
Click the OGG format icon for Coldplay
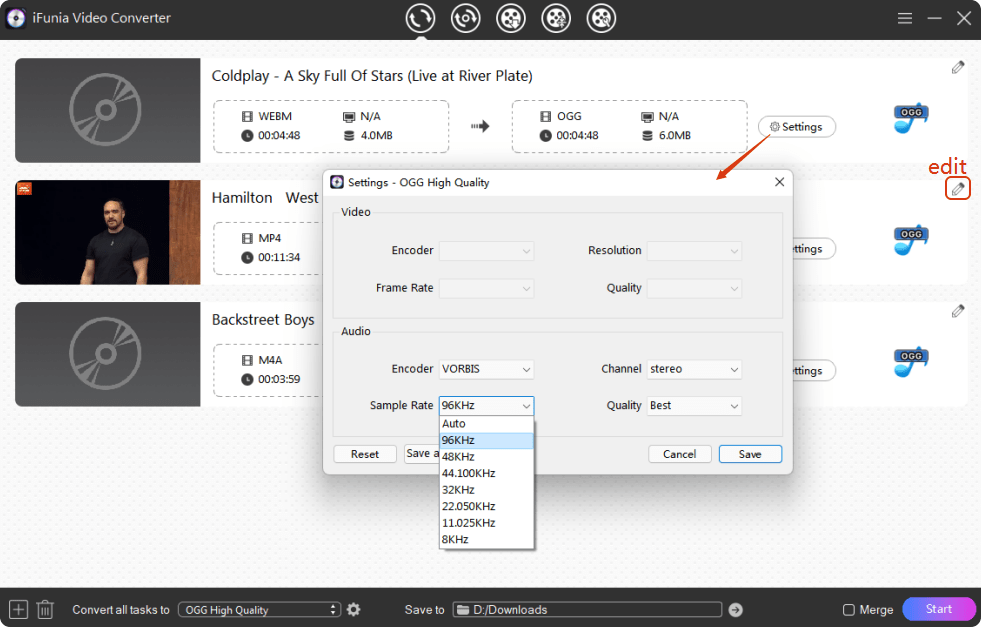pos(910,118)
